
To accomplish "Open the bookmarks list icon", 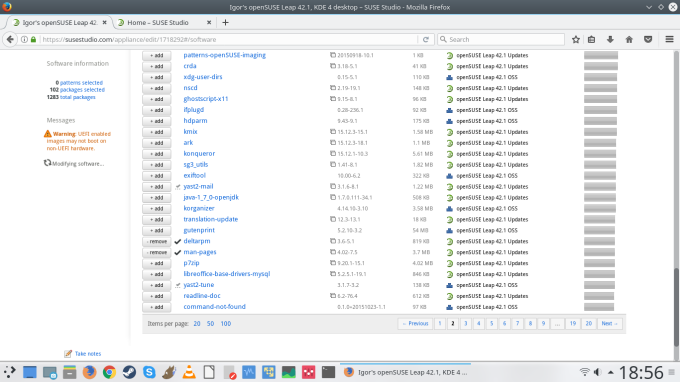I will click(592, 39).
